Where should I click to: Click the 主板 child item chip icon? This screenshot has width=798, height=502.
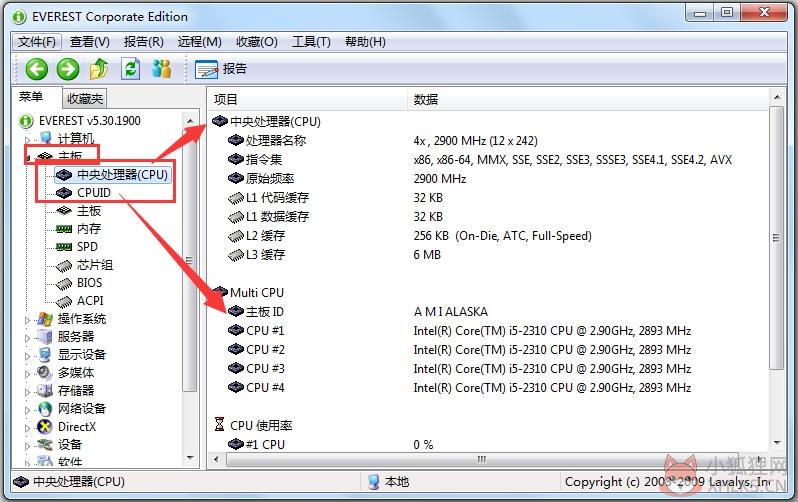64,211
